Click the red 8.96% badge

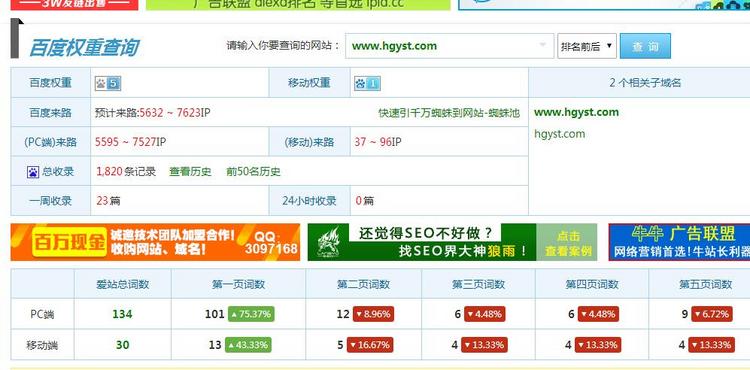pos(373,314)
